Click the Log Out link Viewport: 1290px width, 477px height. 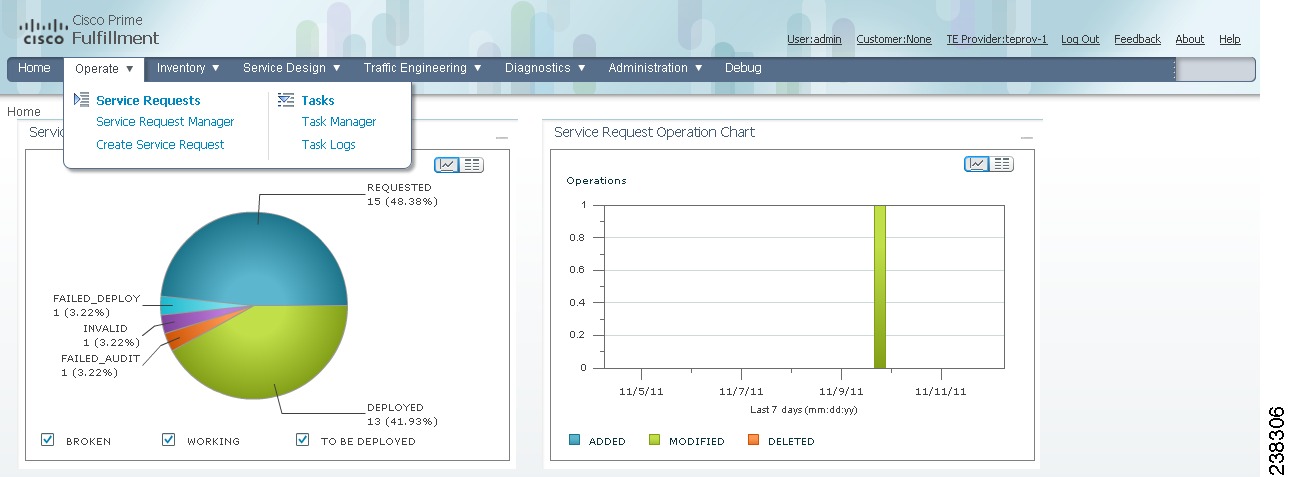point(1080,39)
